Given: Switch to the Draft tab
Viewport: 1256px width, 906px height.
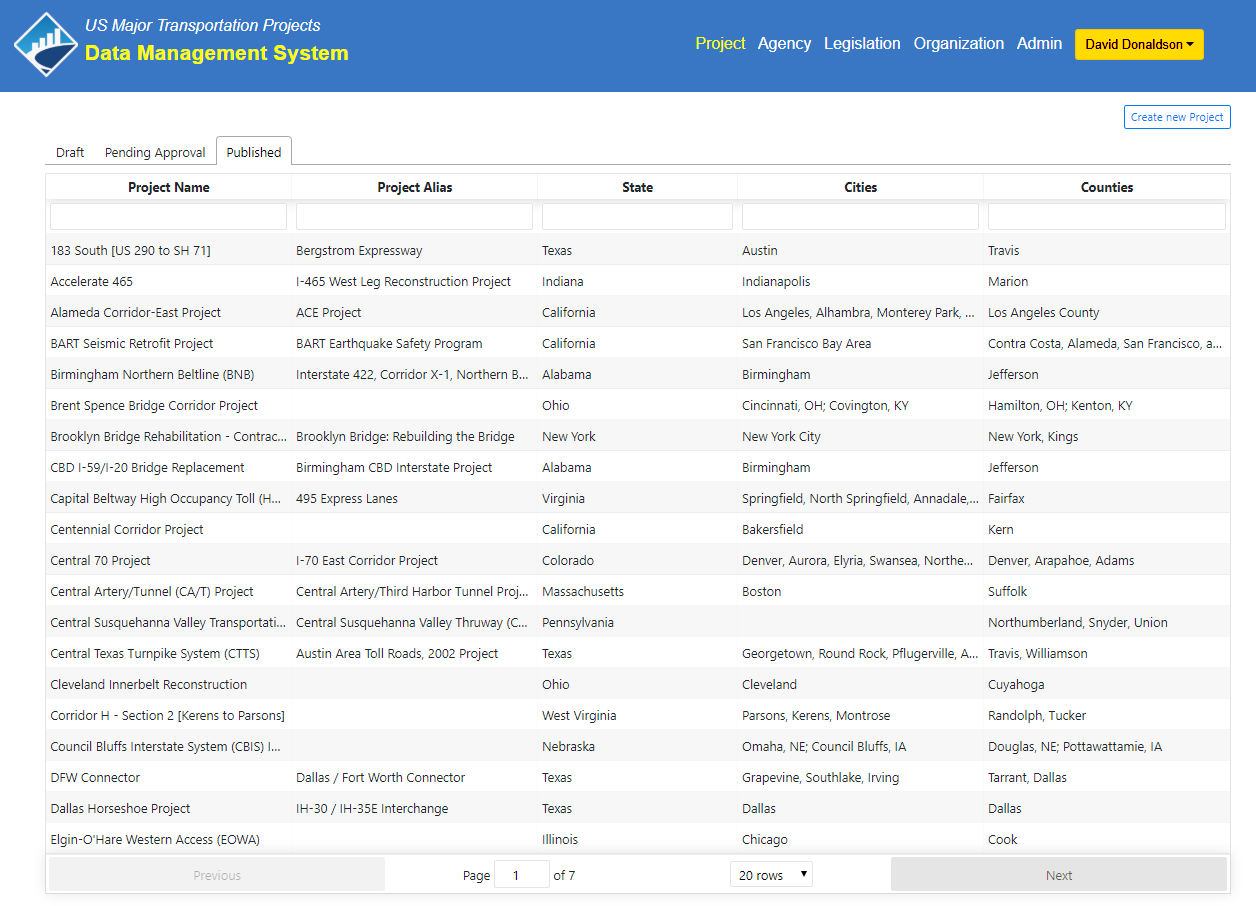Looking at the screenshot, I should pyautogui.click(x=70, y=152).
